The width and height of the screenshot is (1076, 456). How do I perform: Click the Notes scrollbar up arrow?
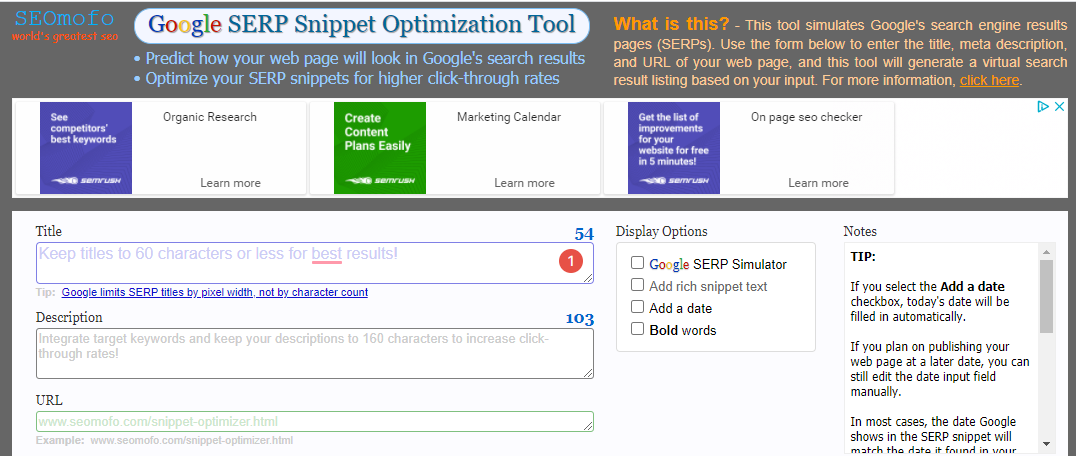coord(1046,249)
